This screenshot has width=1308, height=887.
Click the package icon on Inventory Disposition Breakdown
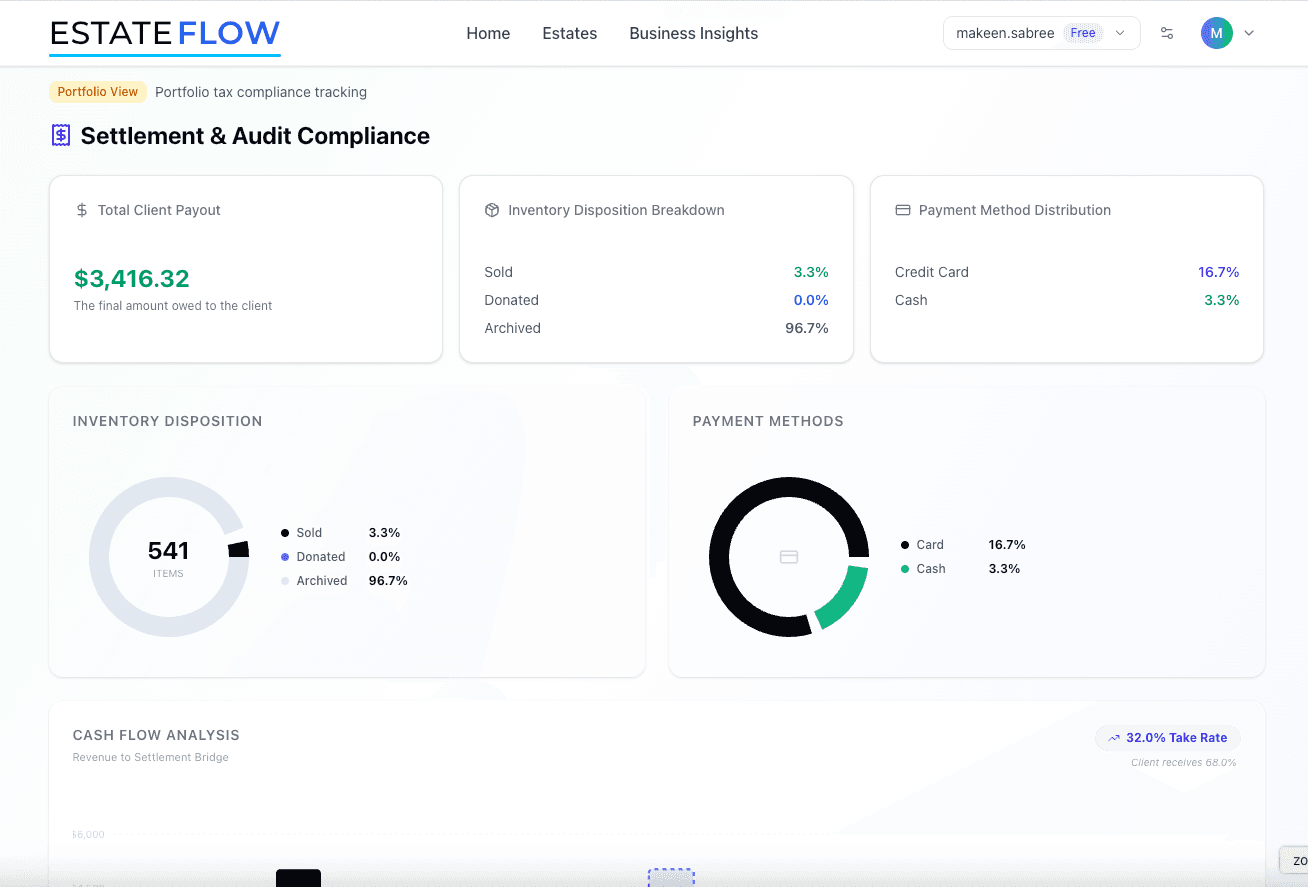(491, 210)
